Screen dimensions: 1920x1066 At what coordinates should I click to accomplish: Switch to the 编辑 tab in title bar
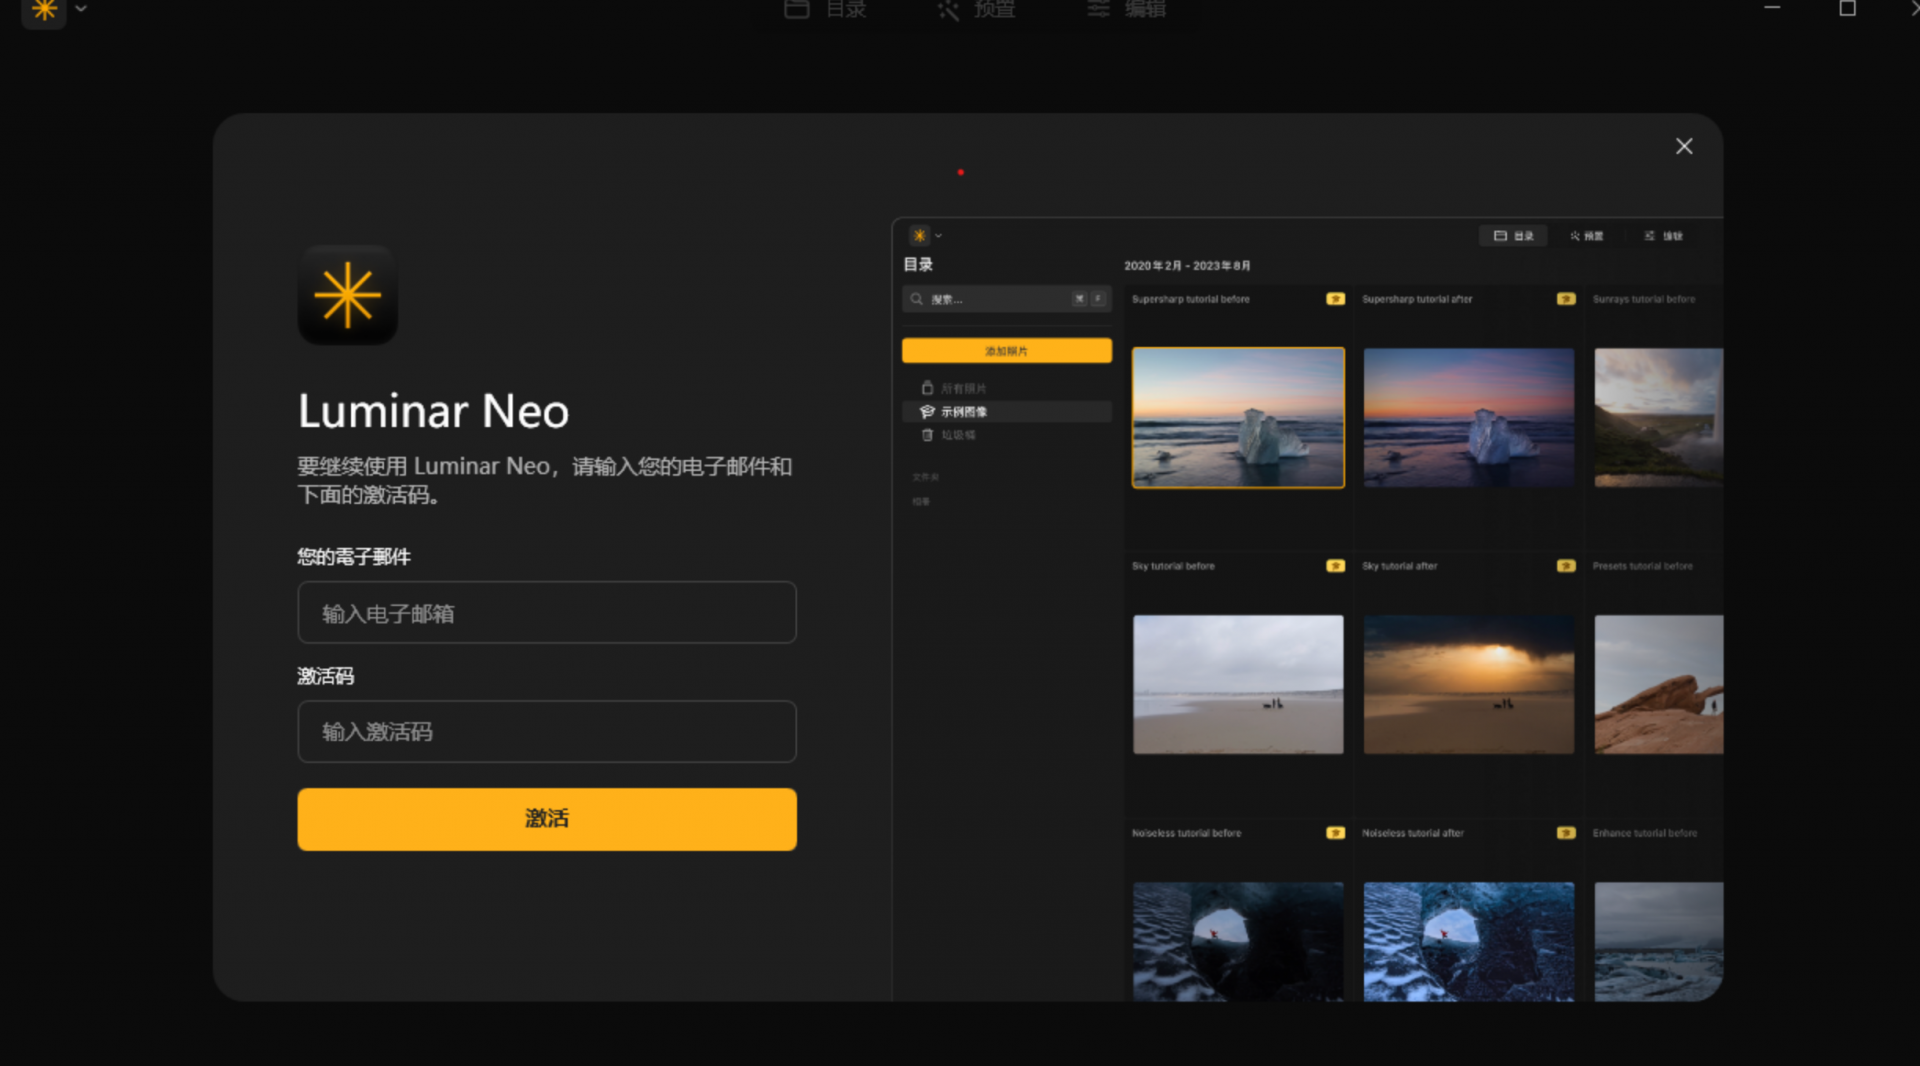pyautogui.click(x=1127, y=9)
